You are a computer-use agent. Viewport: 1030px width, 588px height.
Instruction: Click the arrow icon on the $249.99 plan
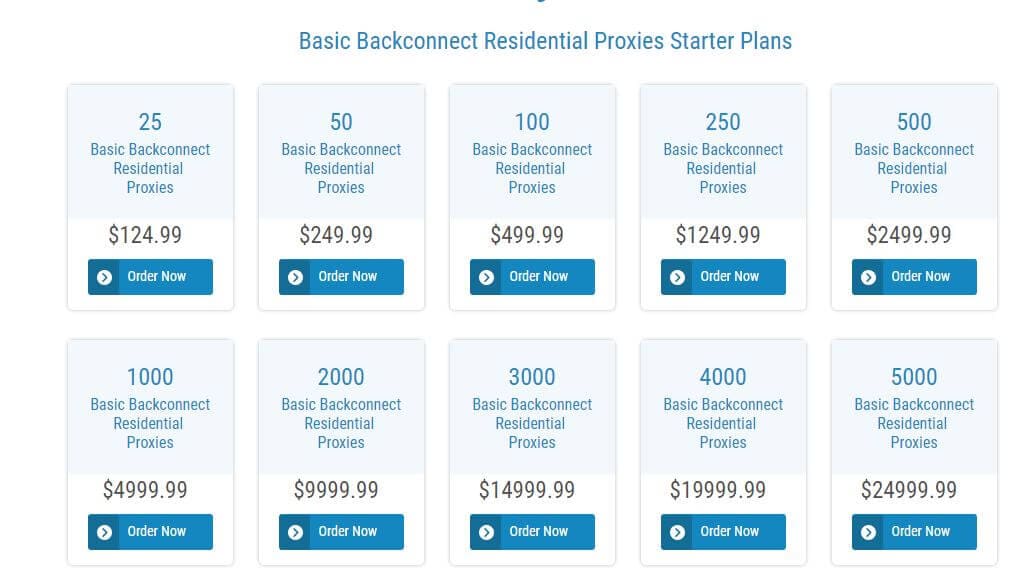[296, 277]
